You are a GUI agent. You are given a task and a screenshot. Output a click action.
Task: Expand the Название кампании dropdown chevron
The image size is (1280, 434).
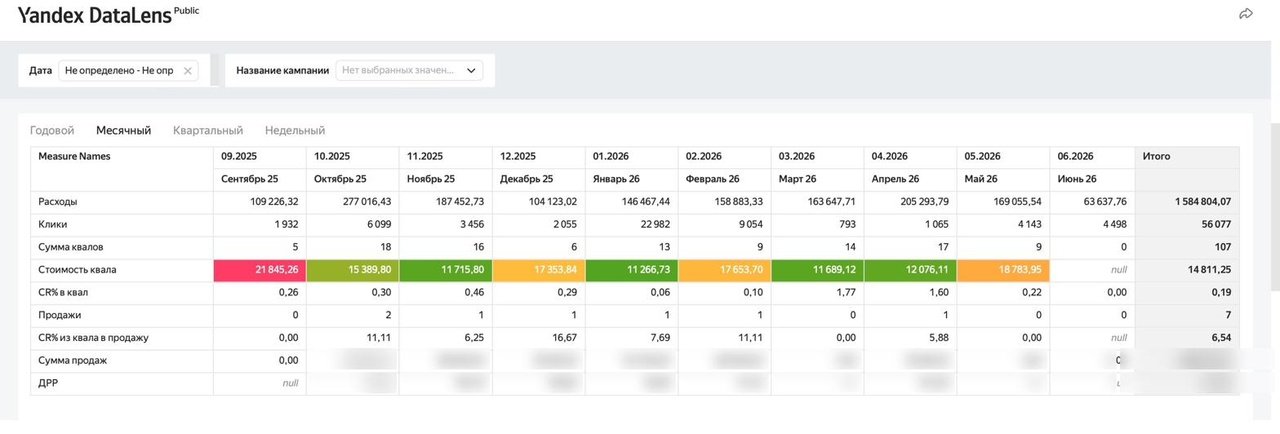472,71
